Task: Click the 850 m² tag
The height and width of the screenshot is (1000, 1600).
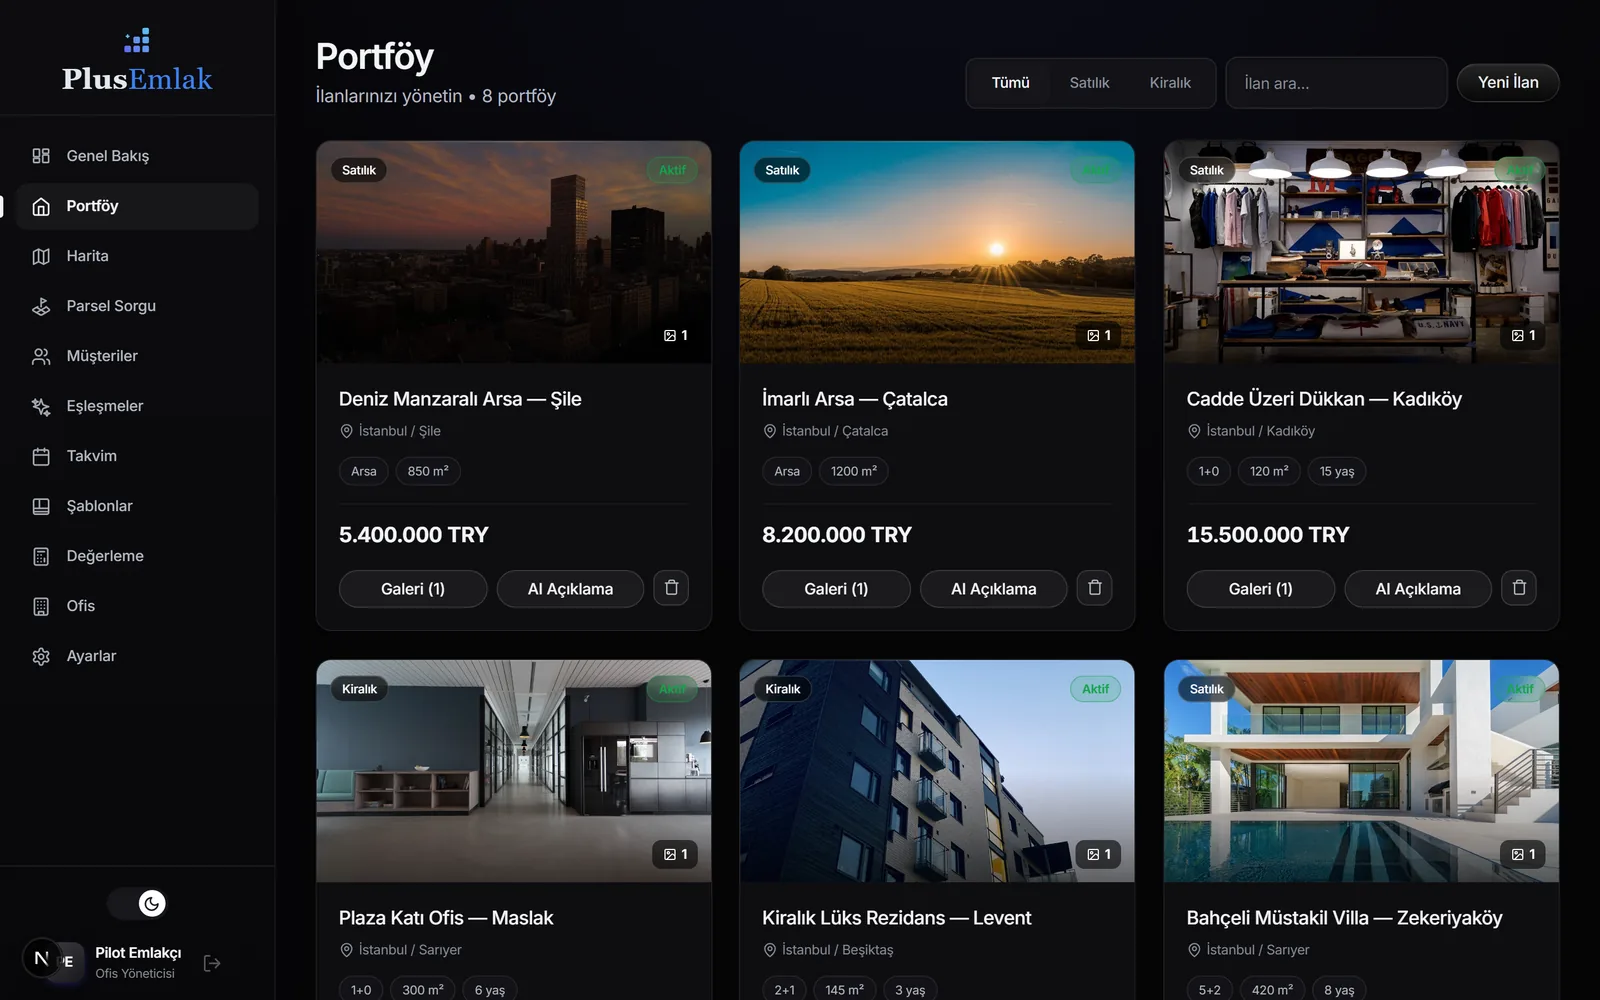Action: (x=428, y=471)
